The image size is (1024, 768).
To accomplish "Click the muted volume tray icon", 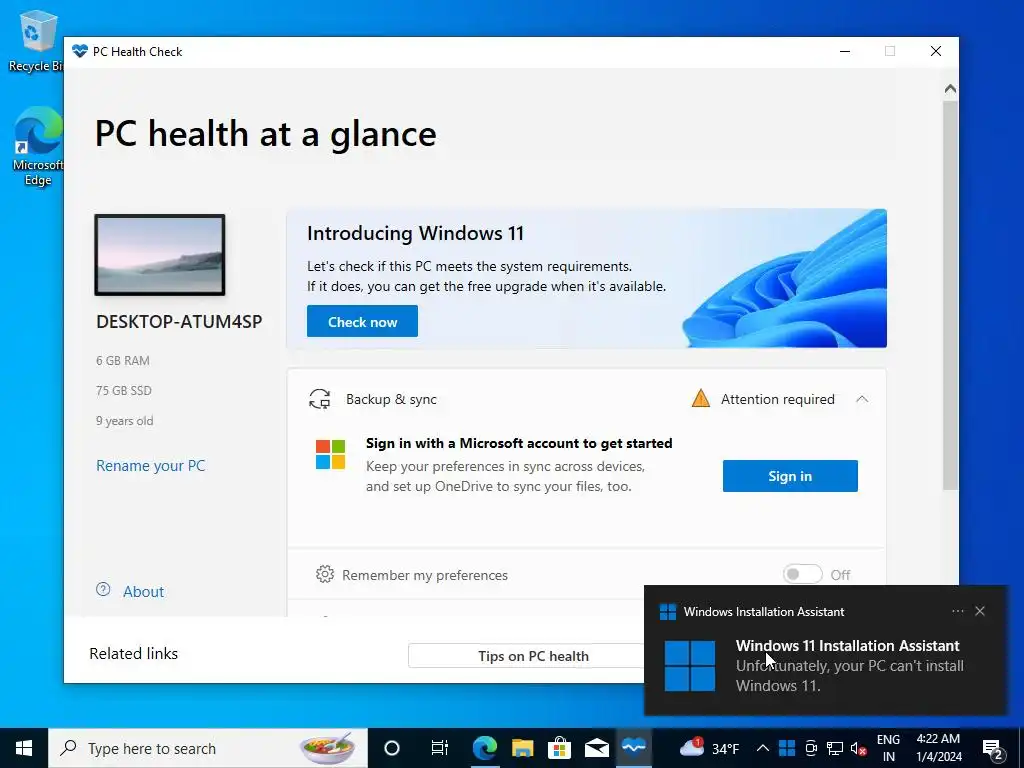I will tap(858, 748).
